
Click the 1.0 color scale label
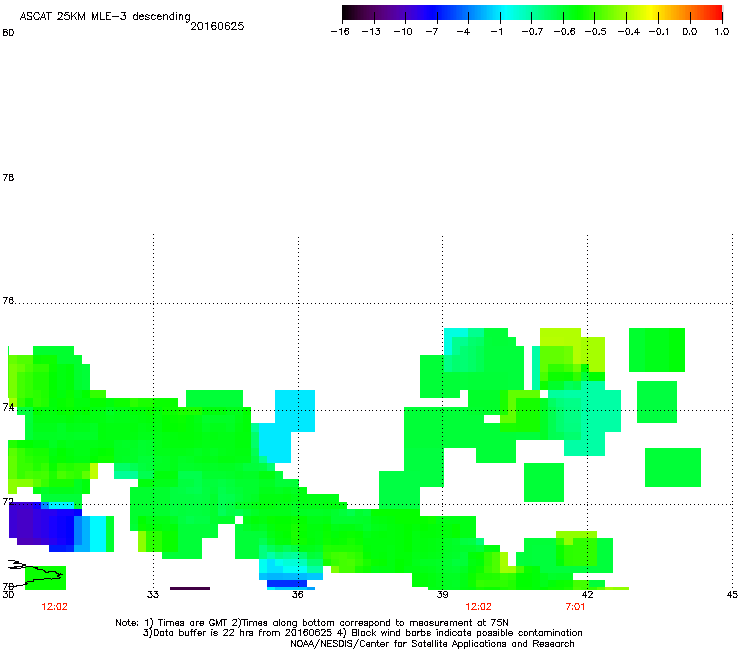pos(722,32)
